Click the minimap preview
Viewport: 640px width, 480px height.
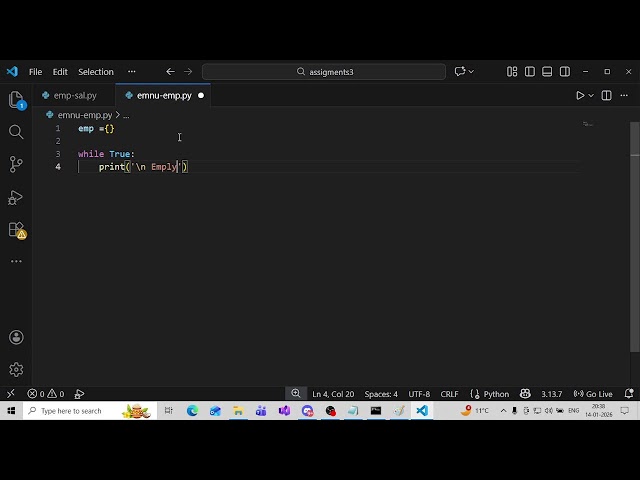click(x=588, y=124)
